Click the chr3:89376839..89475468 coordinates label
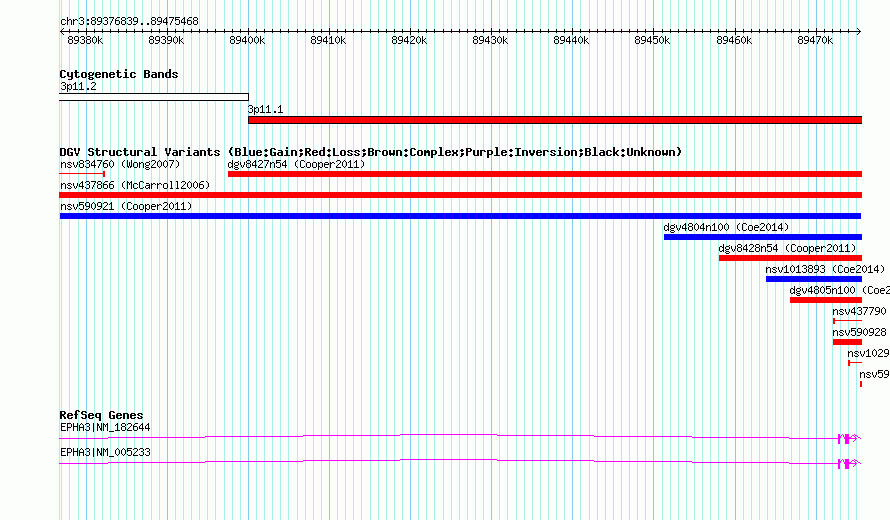 click(129, 21)
